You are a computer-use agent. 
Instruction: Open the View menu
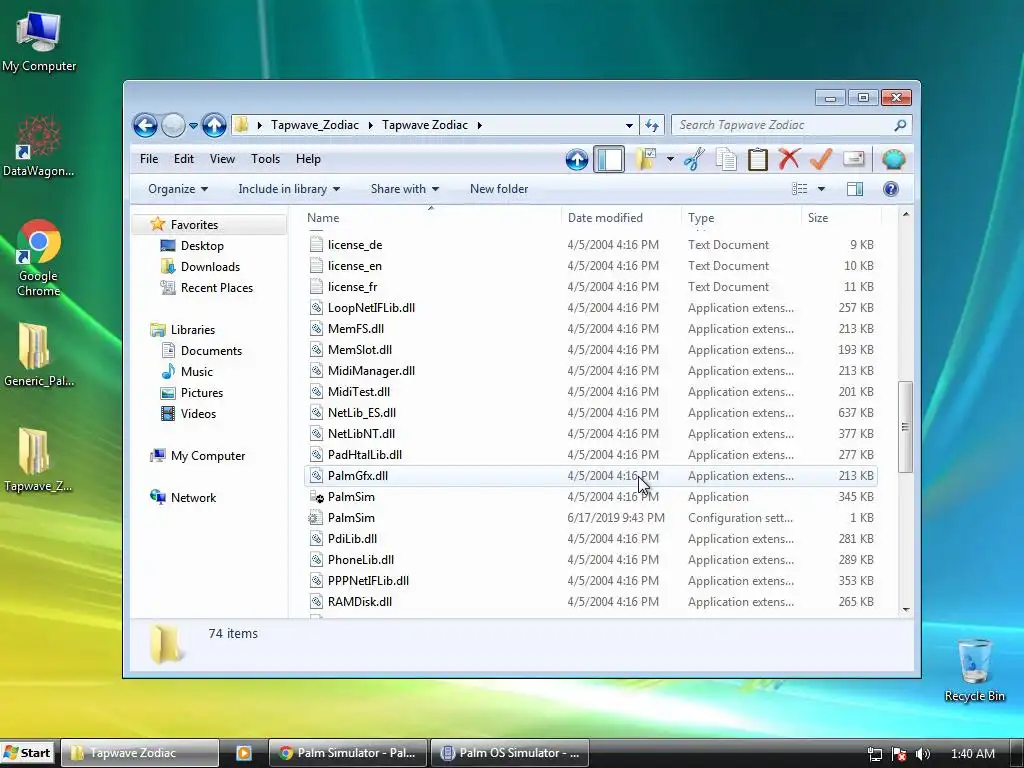coord(222,159)
